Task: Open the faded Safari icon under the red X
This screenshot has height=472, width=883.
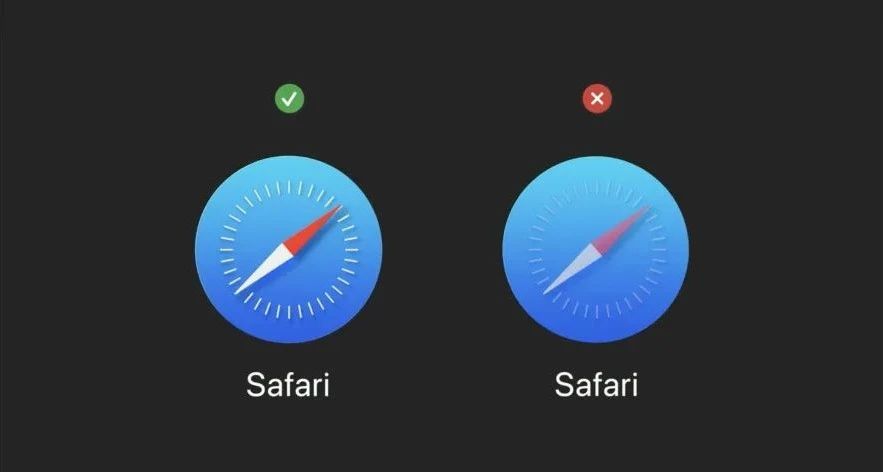Action: [x=596, y=249]
